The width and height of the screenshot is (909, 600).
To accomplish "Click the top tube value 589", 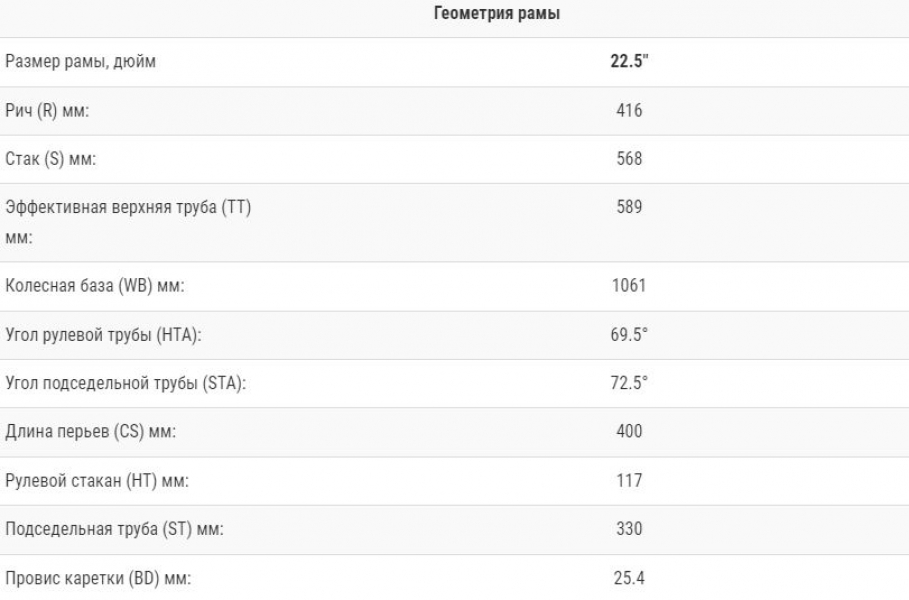I will point(629,207).
